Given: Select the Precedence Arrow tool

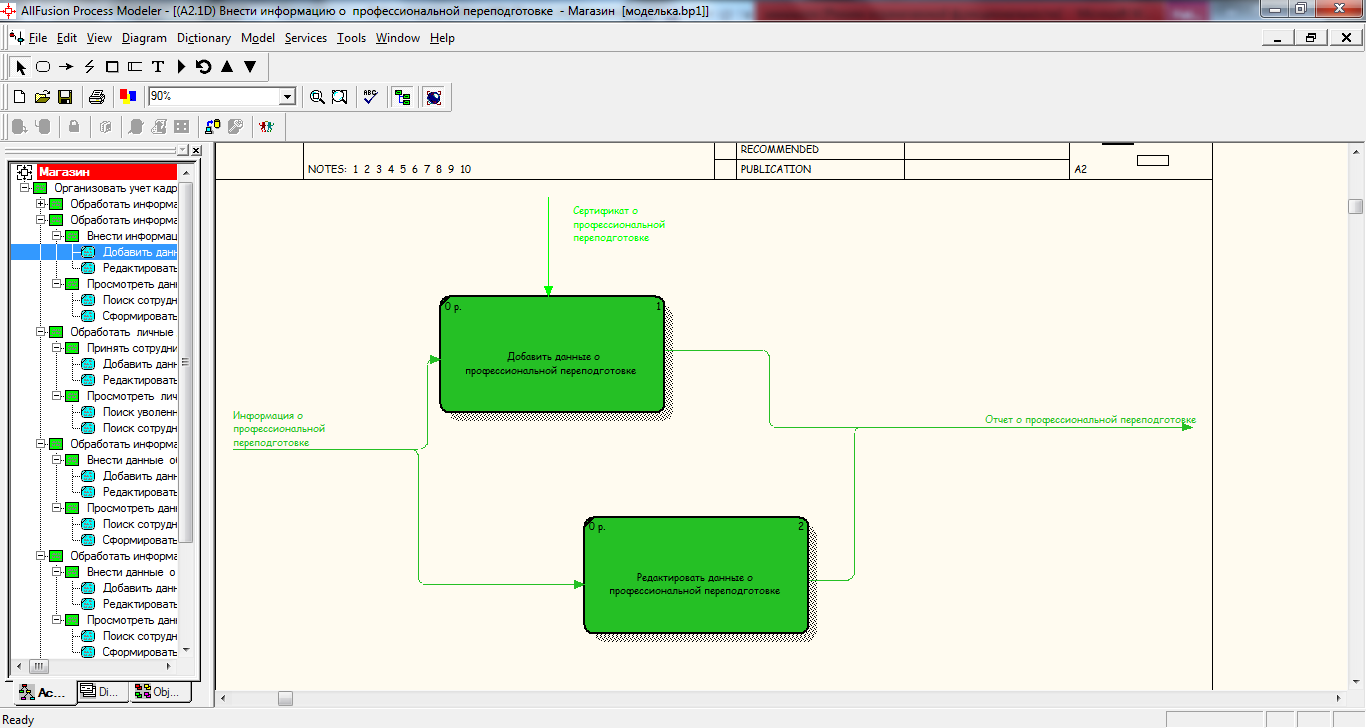Looking at the screenshot, I should [x=66, y=67].
